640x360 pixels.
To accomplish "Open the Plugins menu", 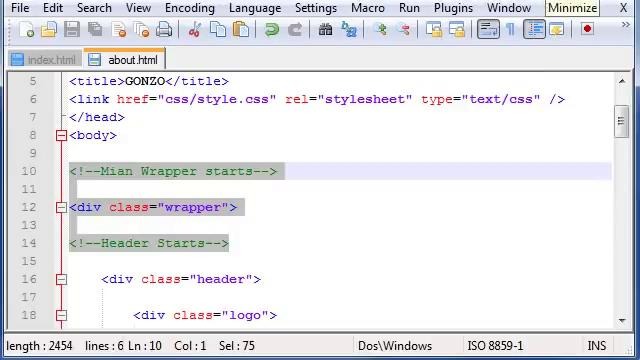I will click(x=453, y=8).
